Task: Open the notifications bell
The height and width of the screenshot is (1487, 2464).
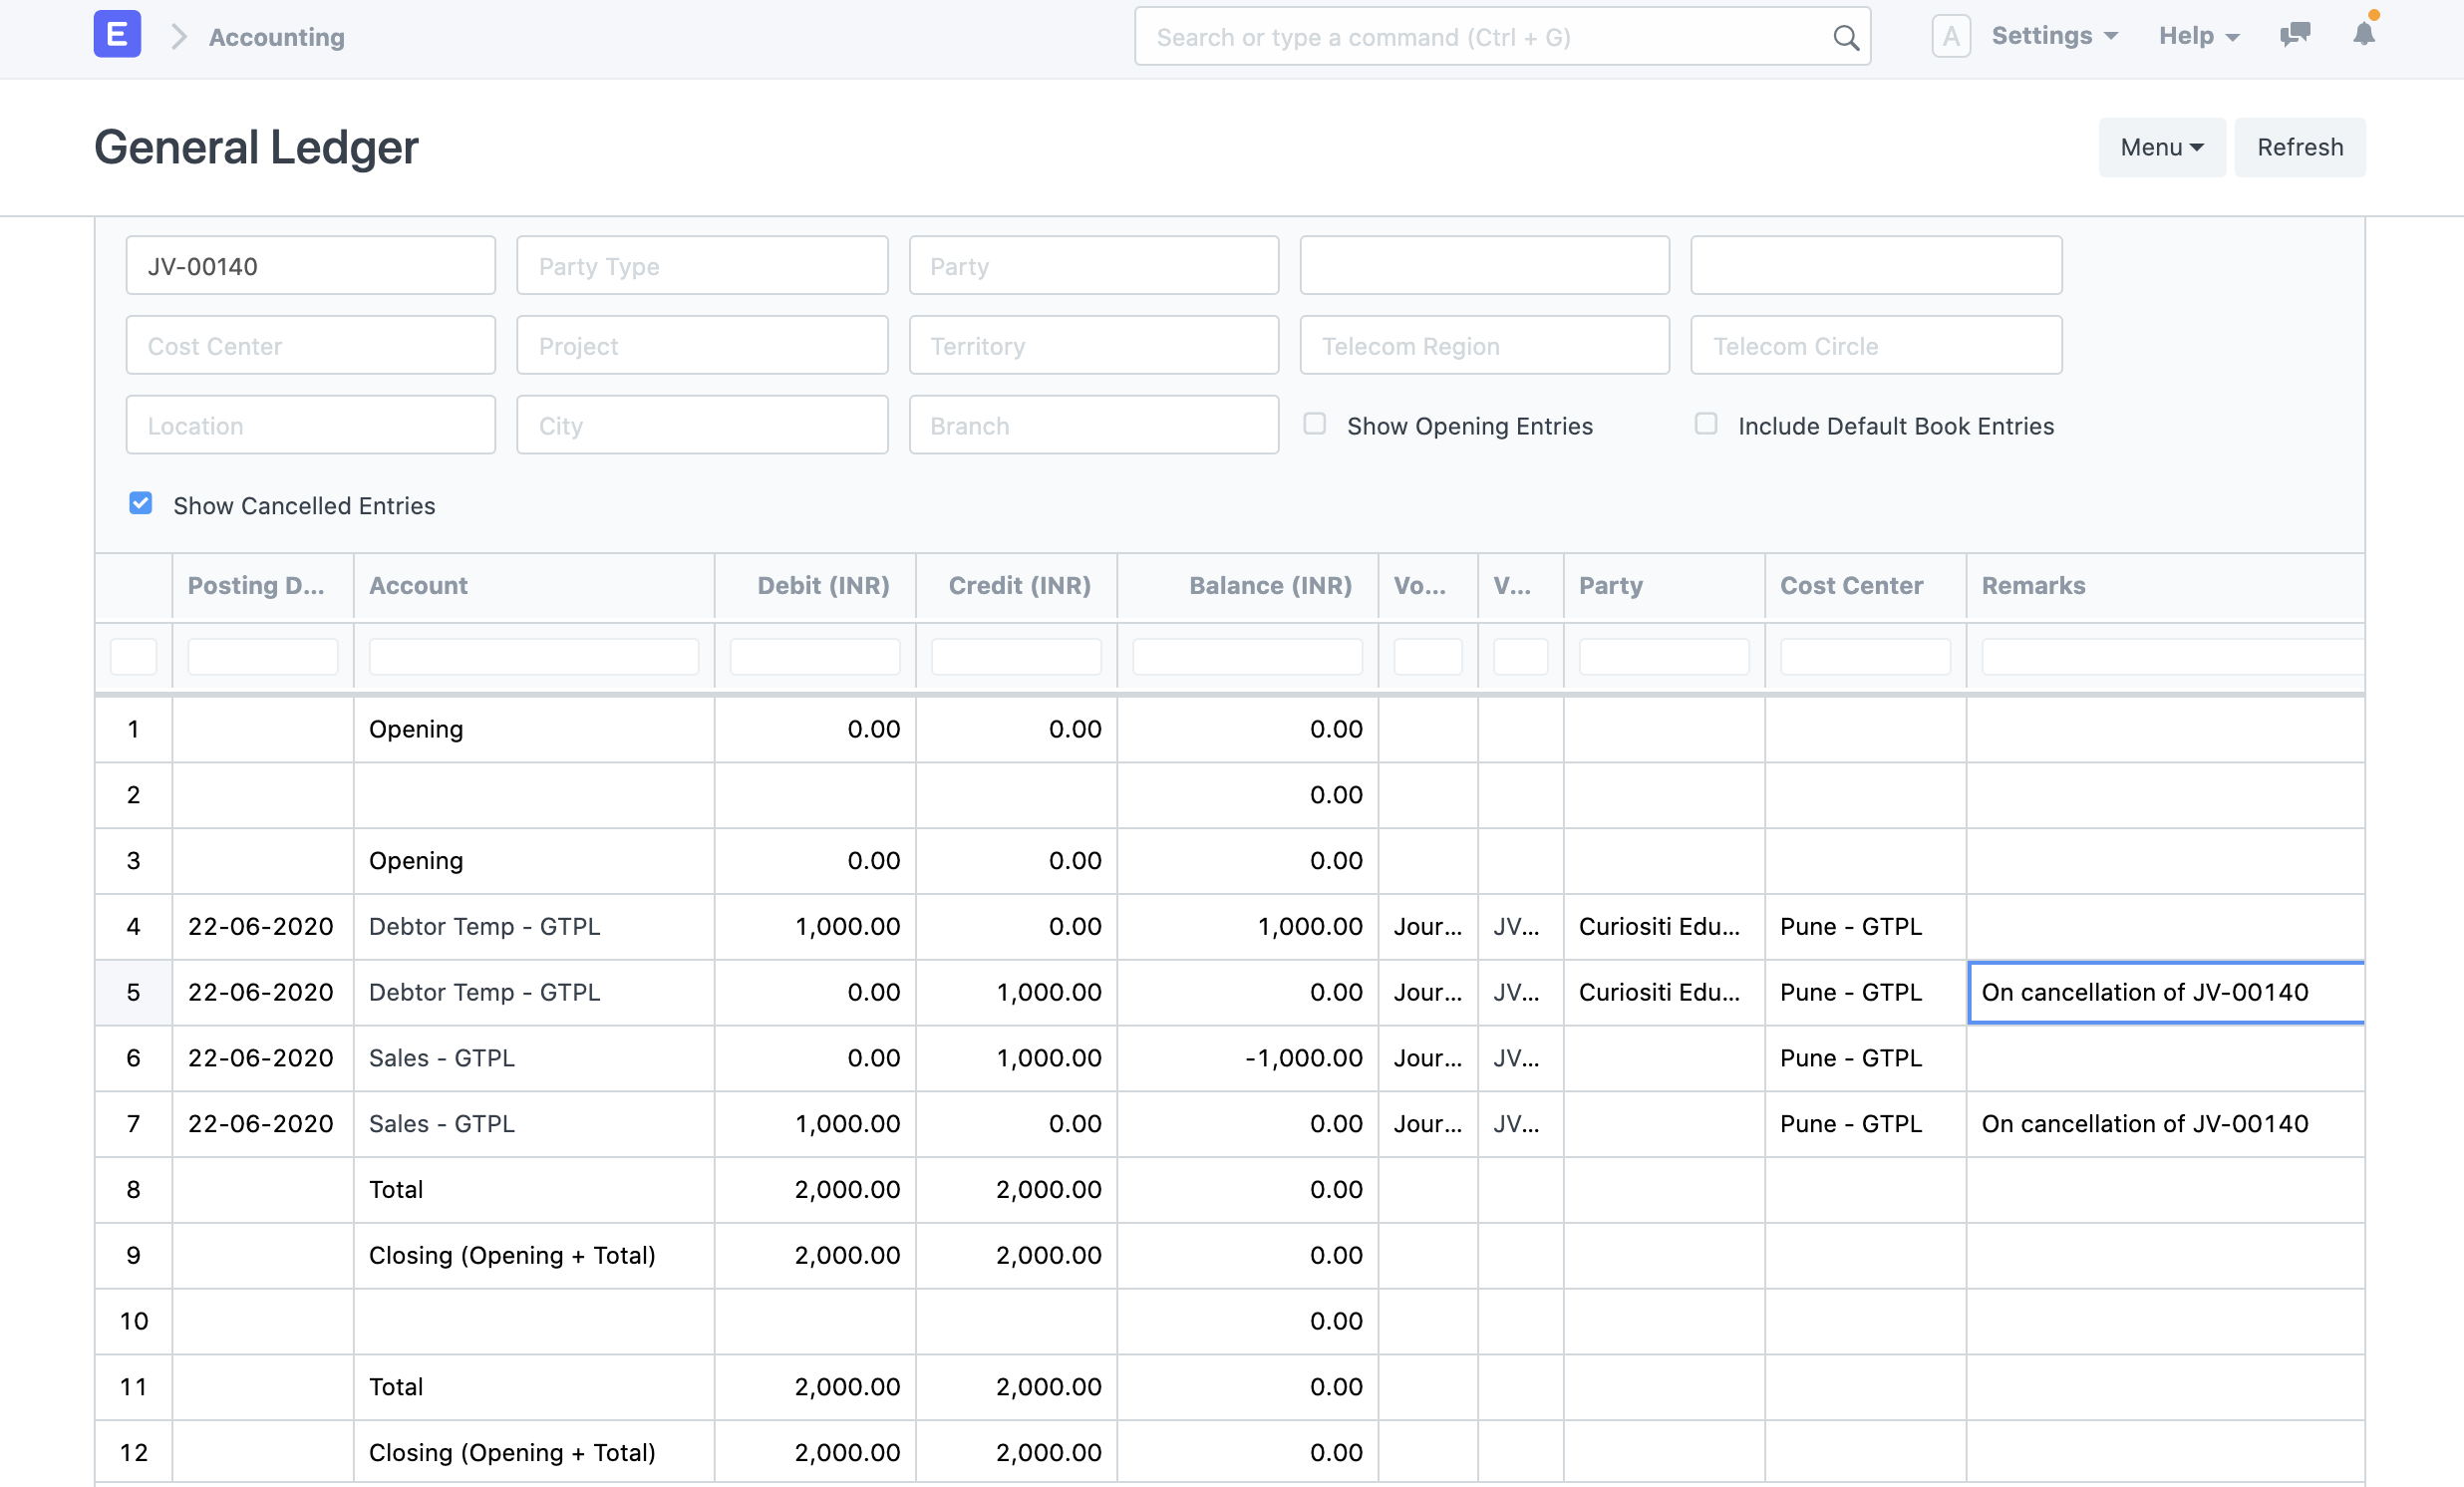Action: coord(2364,35)
